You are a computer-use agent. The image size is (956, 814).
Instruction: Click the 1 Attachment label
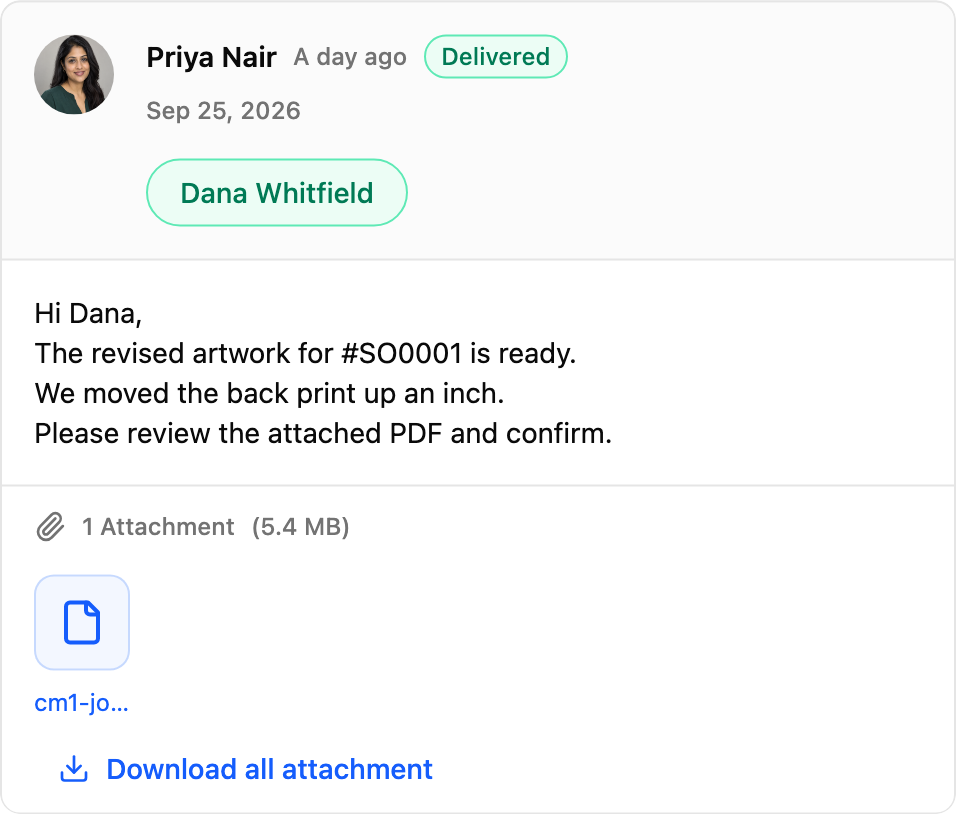click(x=158, y=527)
